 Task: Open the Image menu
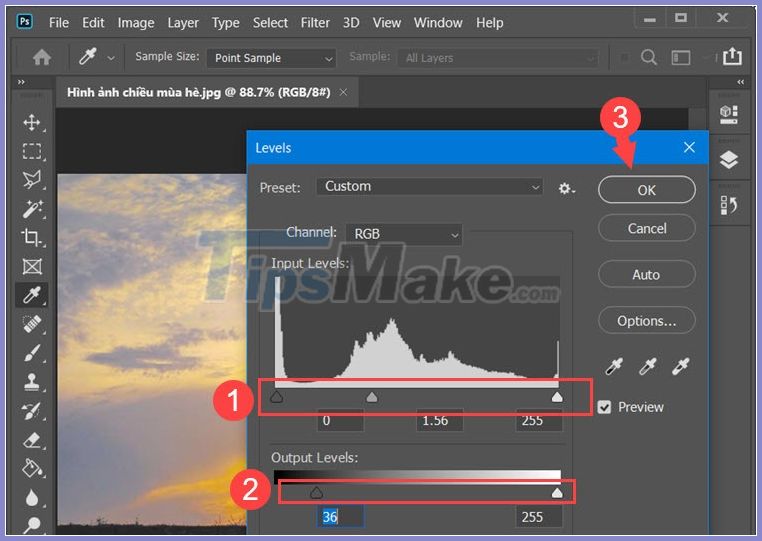[136, 23]
